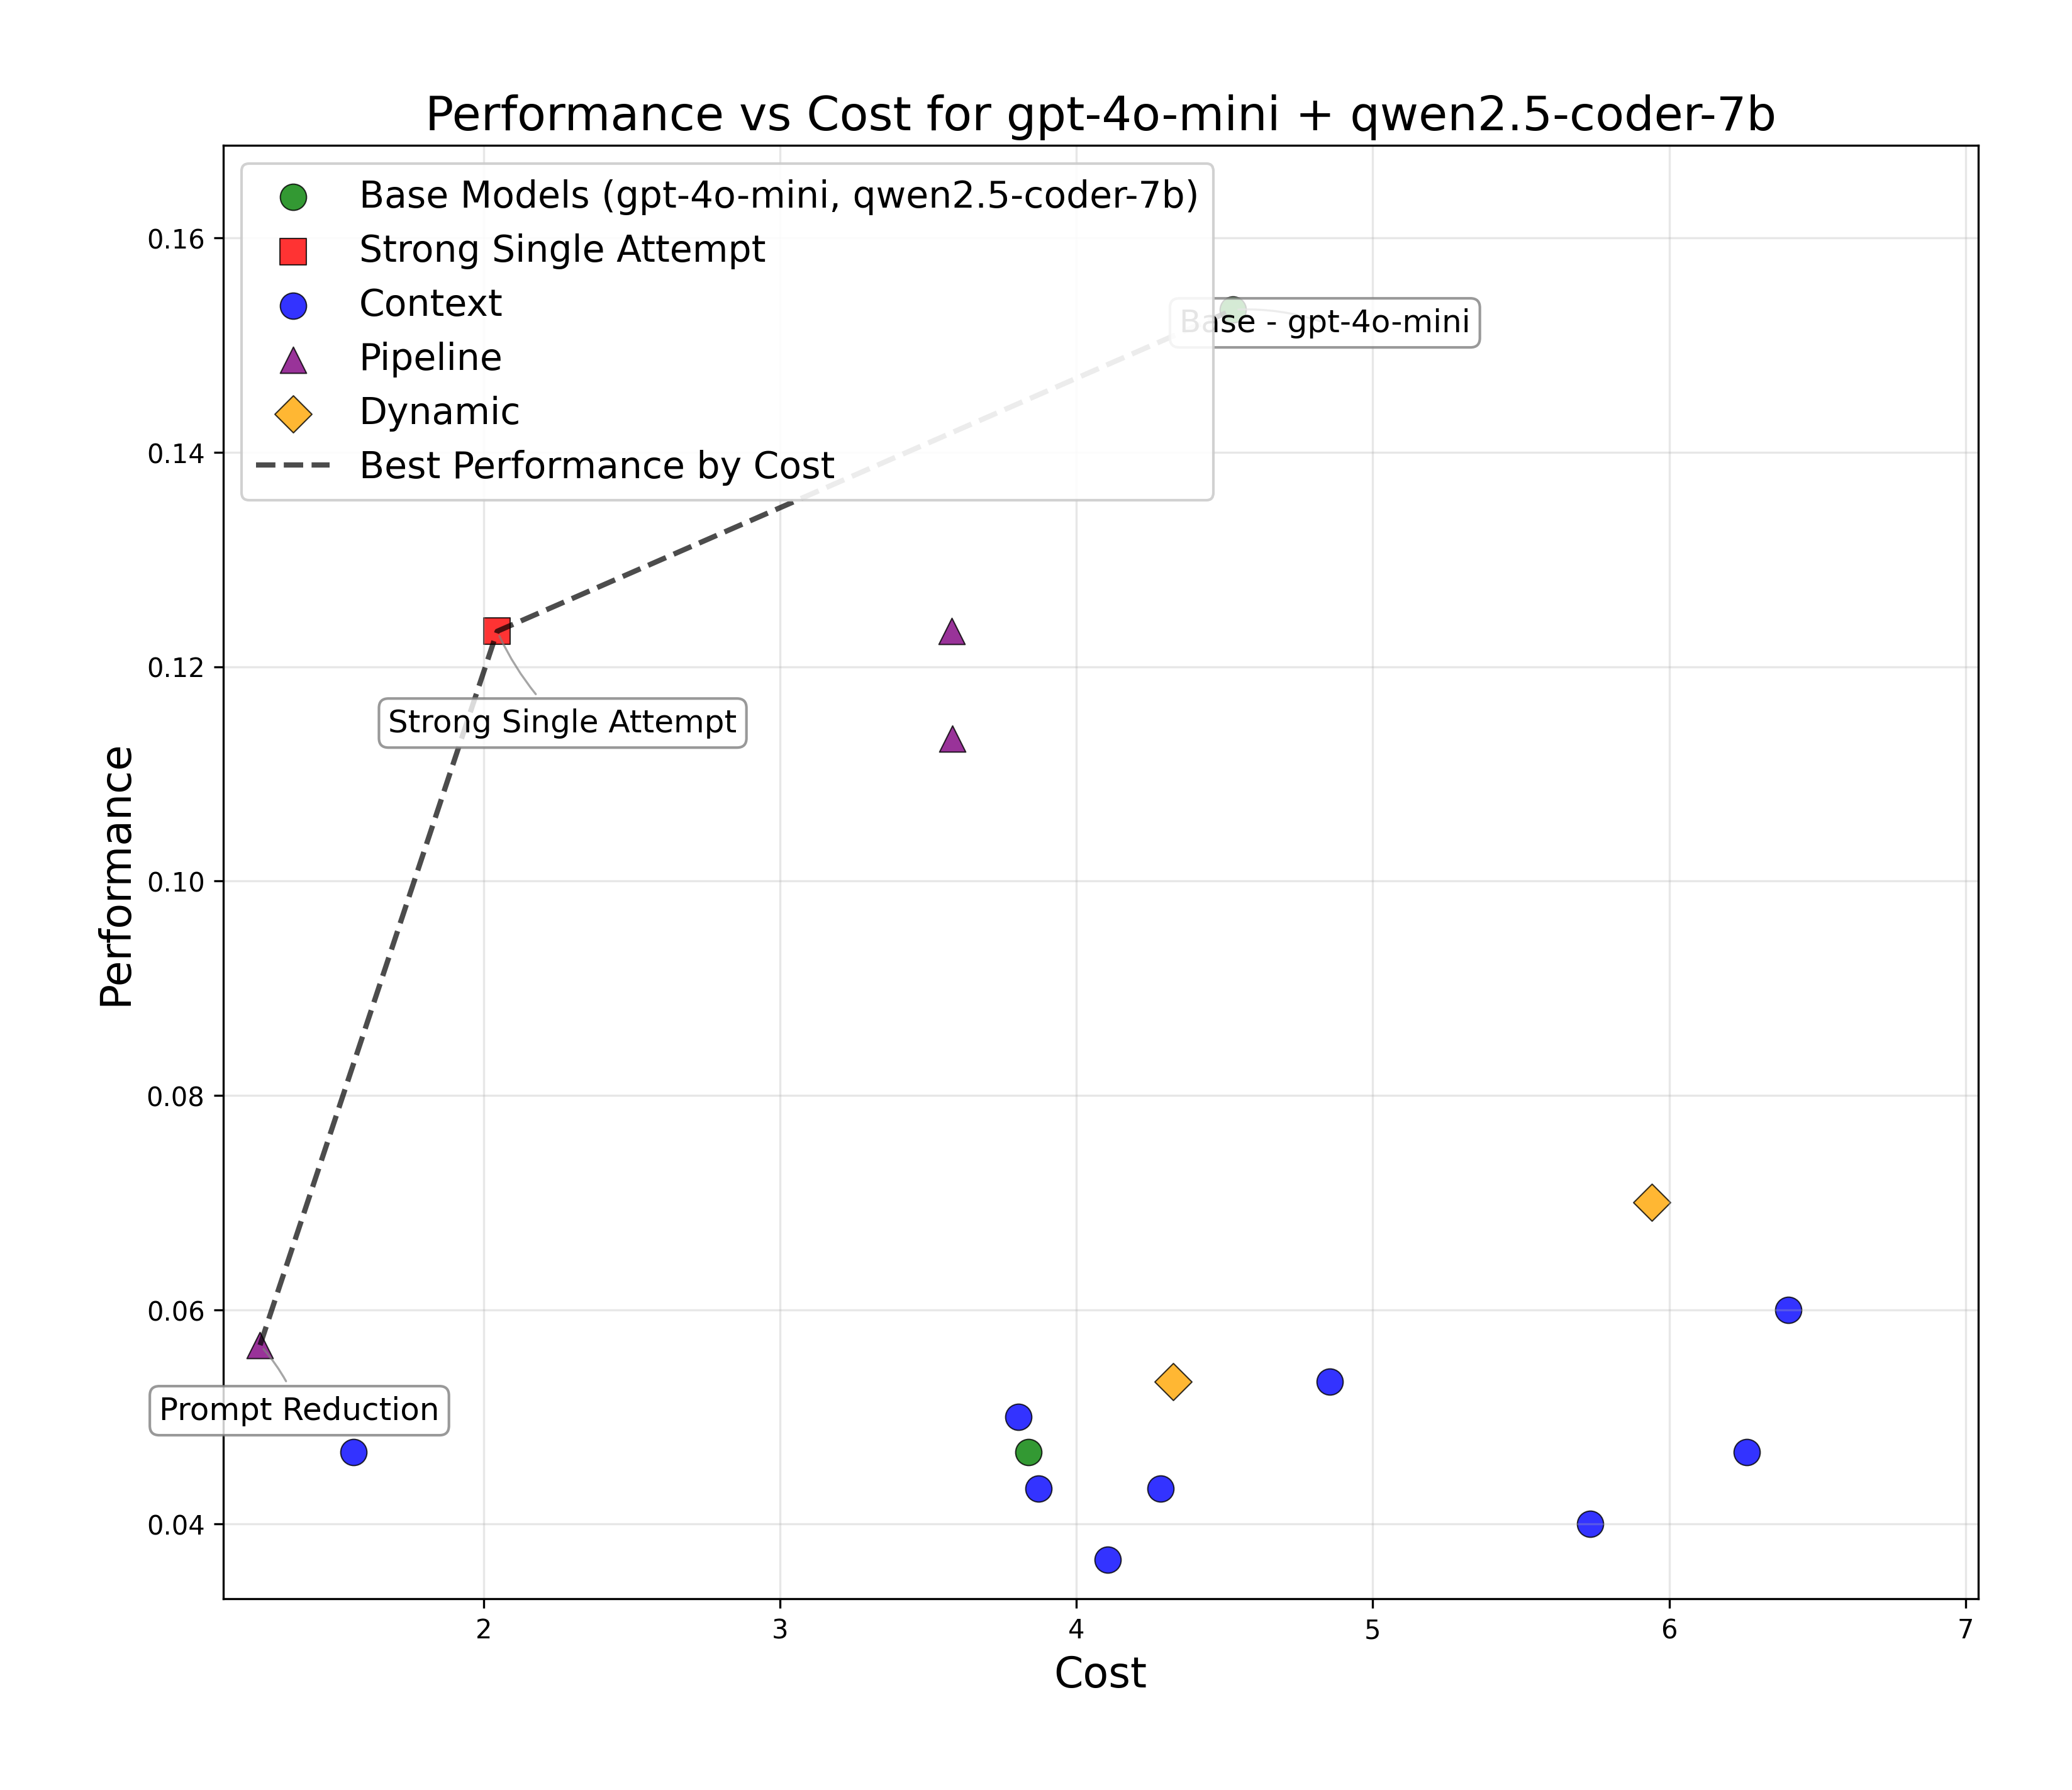Click the red Strong Single Attempt data square

click(496, 631)
